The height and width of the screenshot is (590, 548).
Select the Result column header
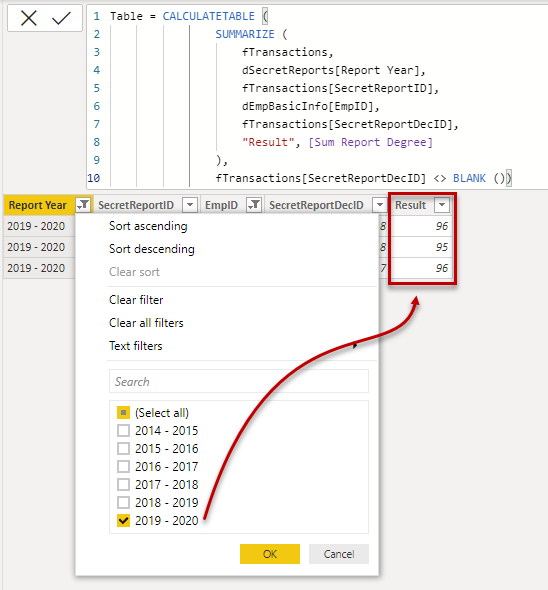(410, 205)
